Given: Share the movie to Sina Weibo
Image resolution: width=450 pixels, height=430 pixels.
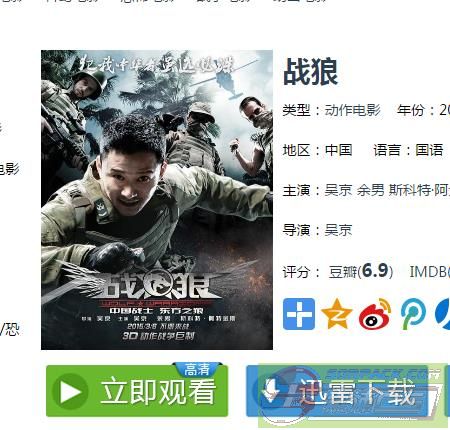Looking at the screenshot, I should coord(375,314).
